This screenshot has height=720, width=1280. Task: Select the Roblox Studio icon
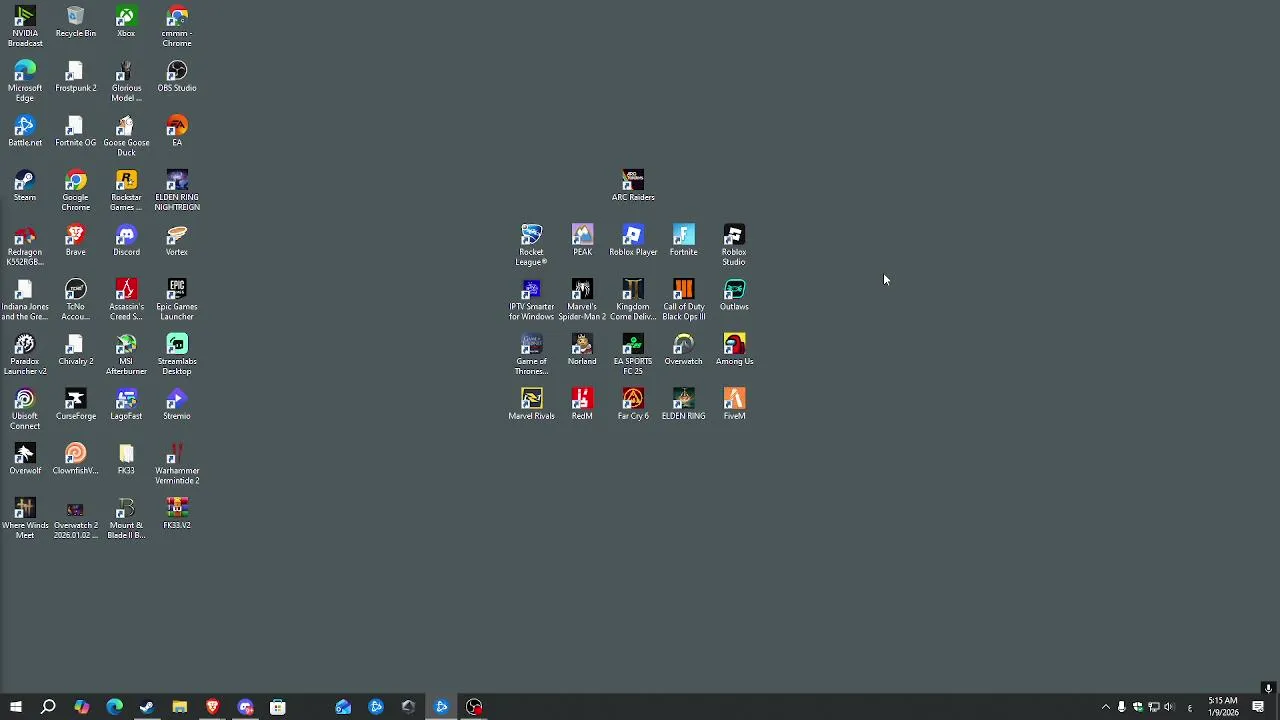pyautogui.click(x=734, y=245)
